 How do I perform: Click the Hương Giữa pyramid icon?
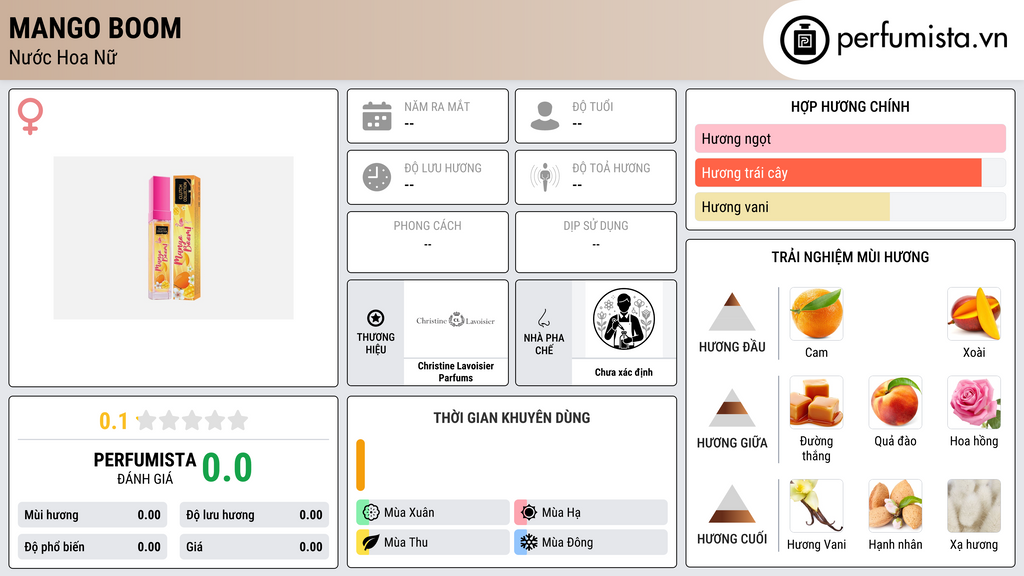point(732,408)
